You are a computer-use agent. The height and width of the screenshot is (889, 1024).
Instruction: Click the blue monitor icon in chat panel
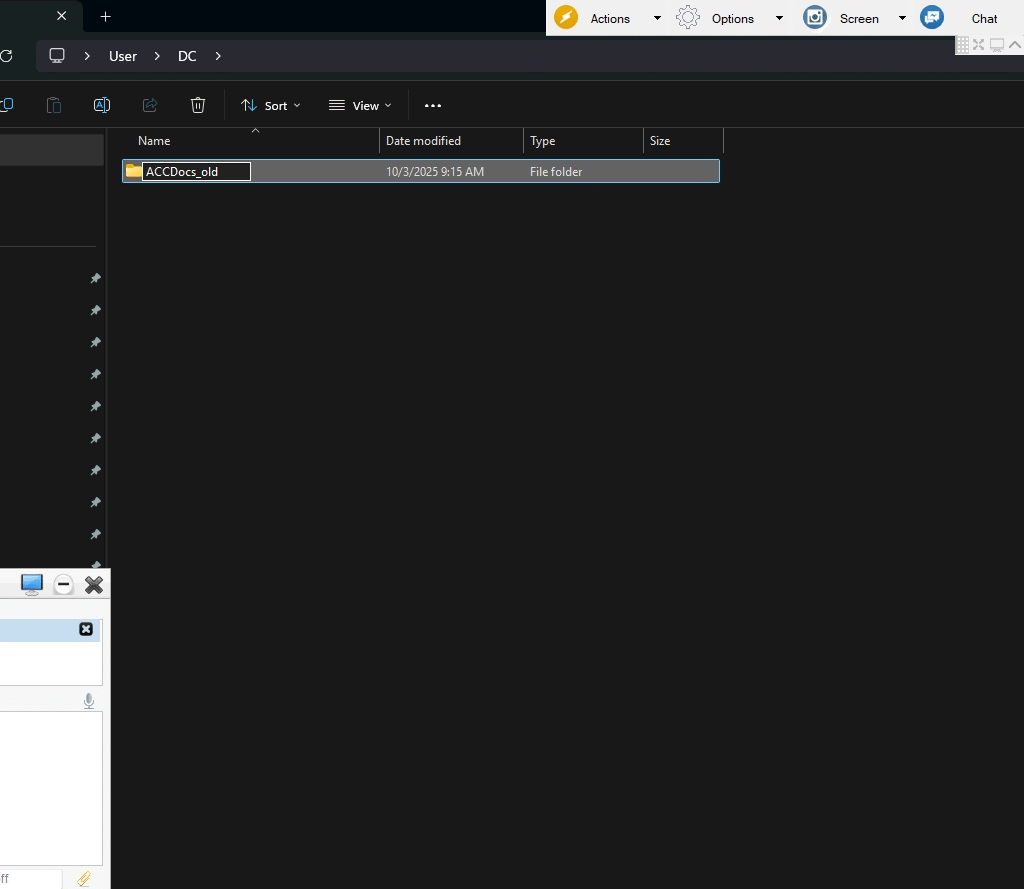click(x=32, y=584)
